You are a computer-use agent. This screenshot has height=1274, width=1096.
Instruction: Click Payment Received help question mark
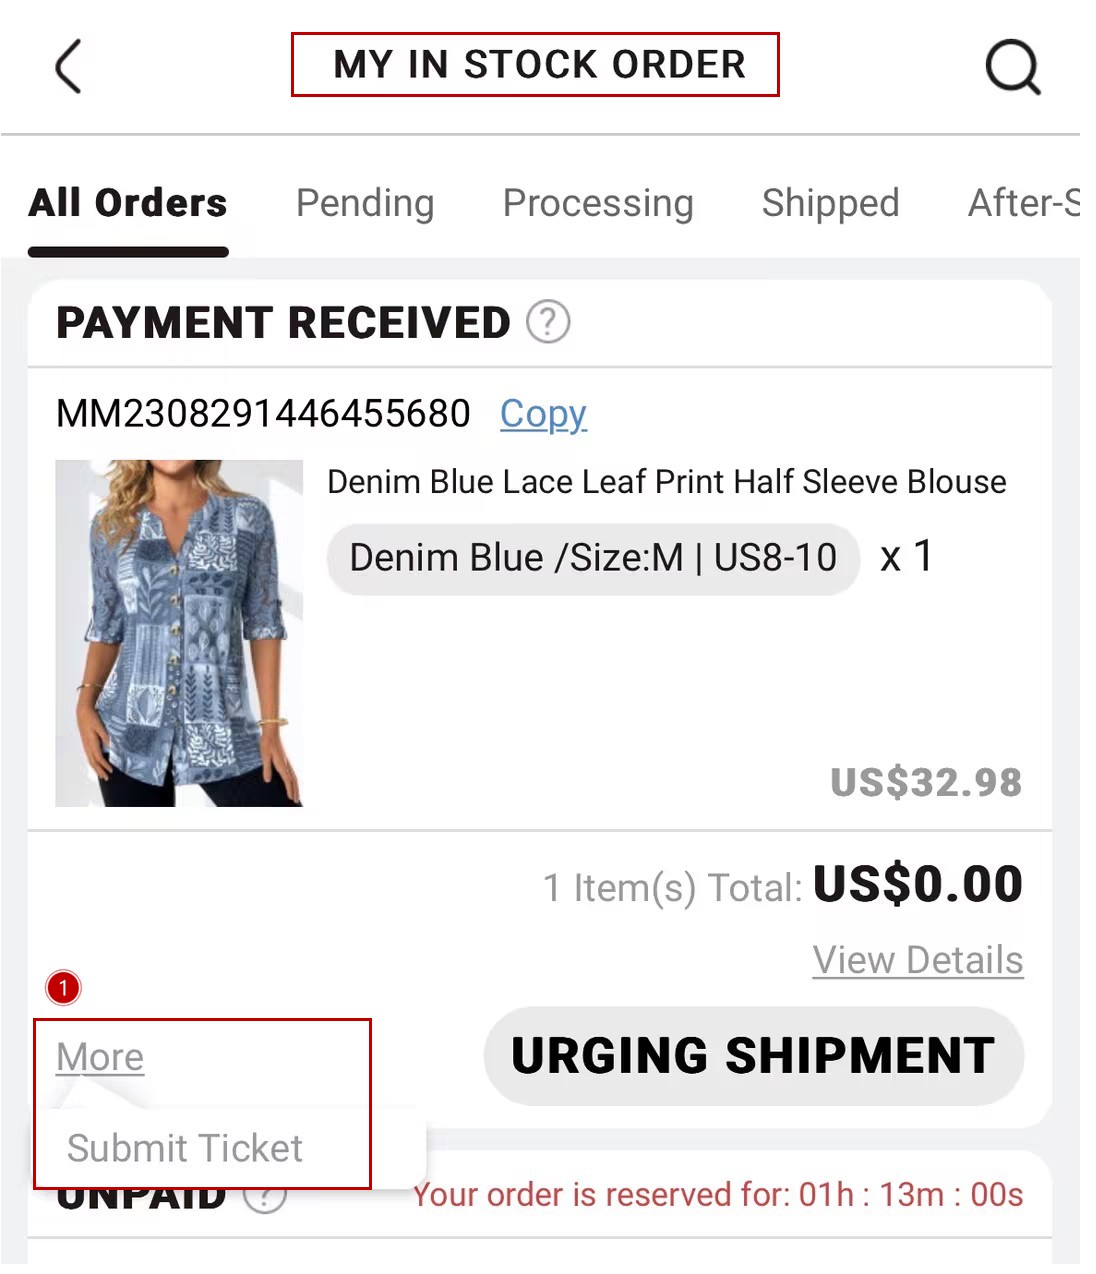(548, 322)
